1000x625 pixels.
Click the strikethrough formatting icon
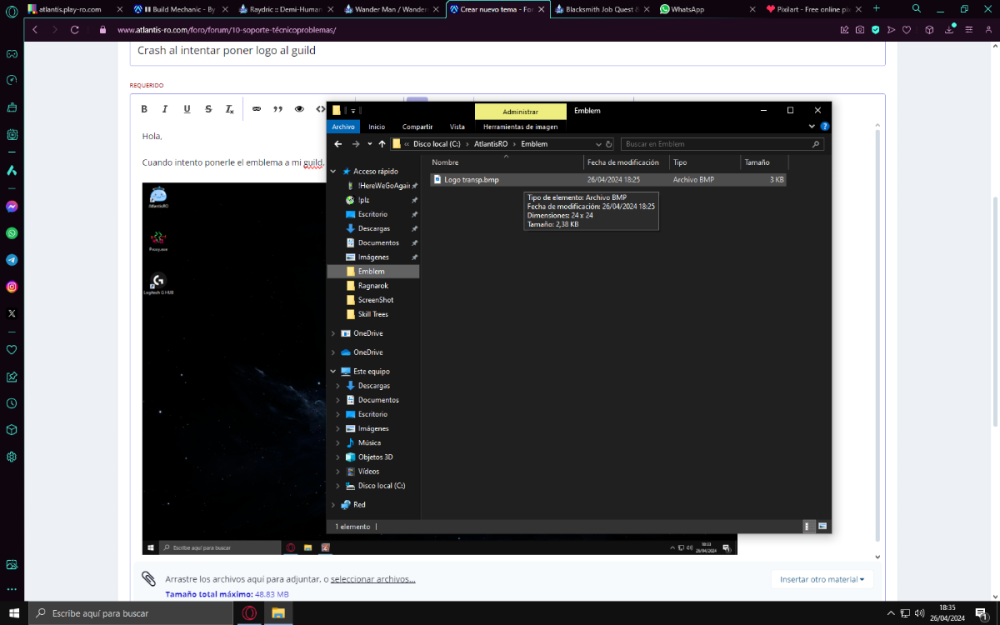208,109
